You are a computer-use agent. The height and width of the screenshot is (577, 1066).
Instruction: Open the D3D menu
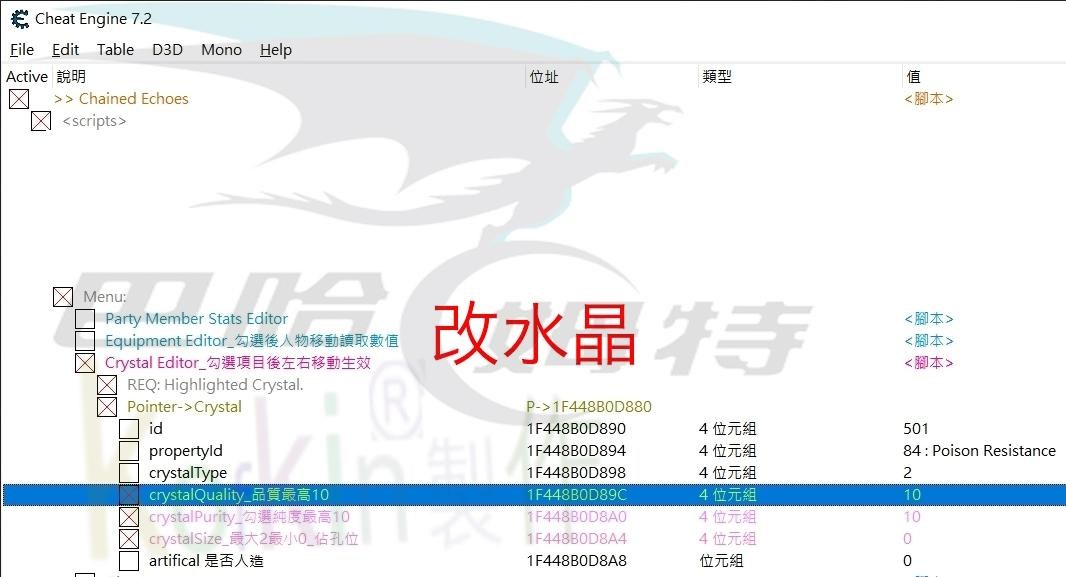(167, 49)
